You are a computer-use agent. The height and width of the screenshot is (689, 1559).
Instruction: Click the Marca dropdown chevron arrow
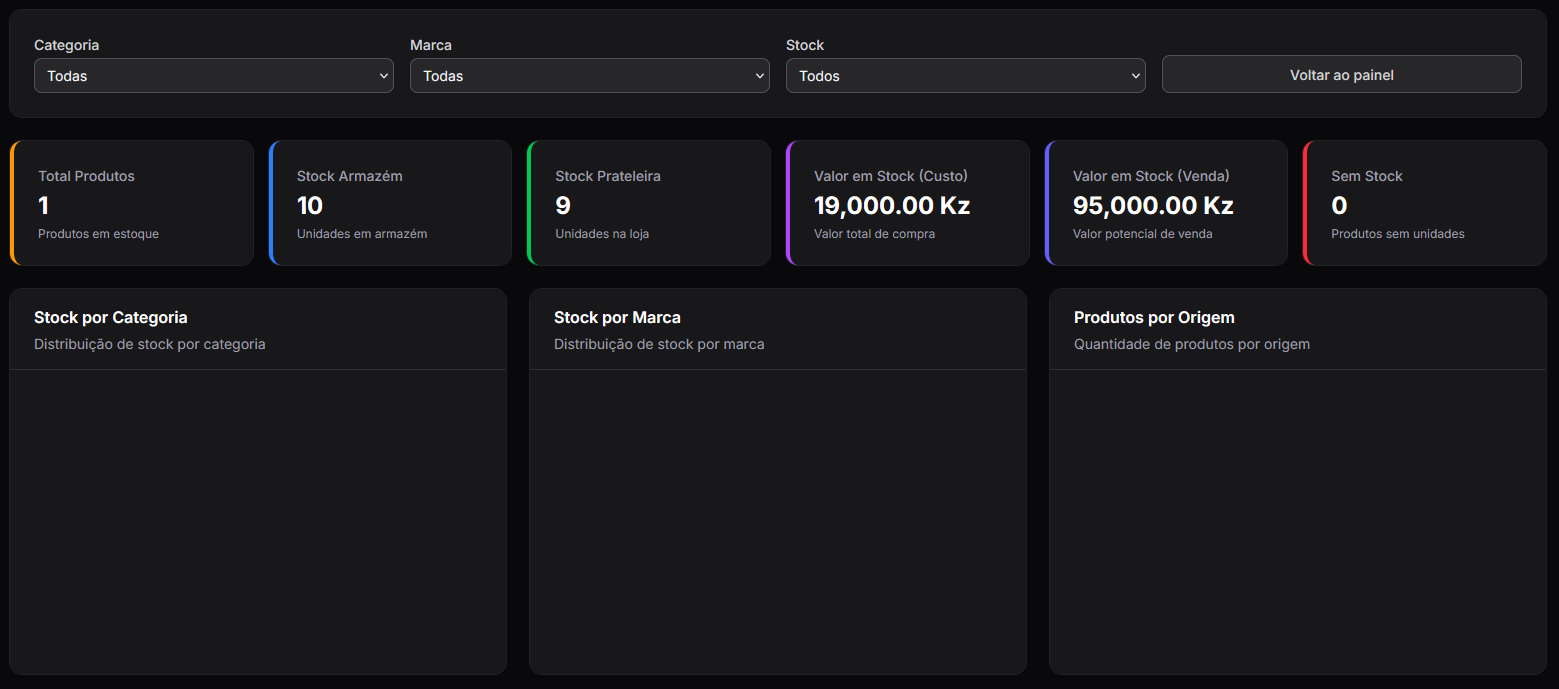click(x=760, y=76)
